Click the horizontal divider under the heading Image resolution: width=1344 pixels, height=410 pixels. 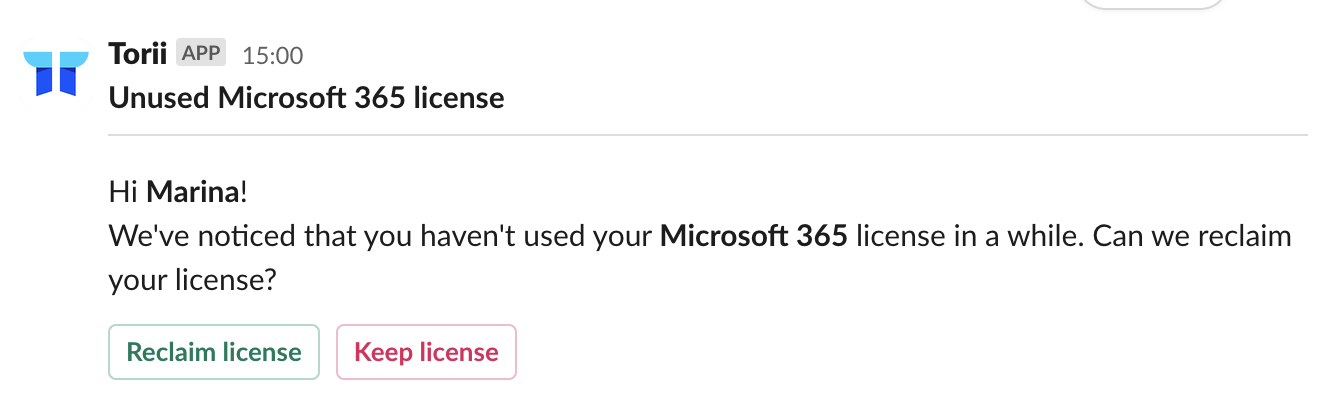tap(708, 134)
